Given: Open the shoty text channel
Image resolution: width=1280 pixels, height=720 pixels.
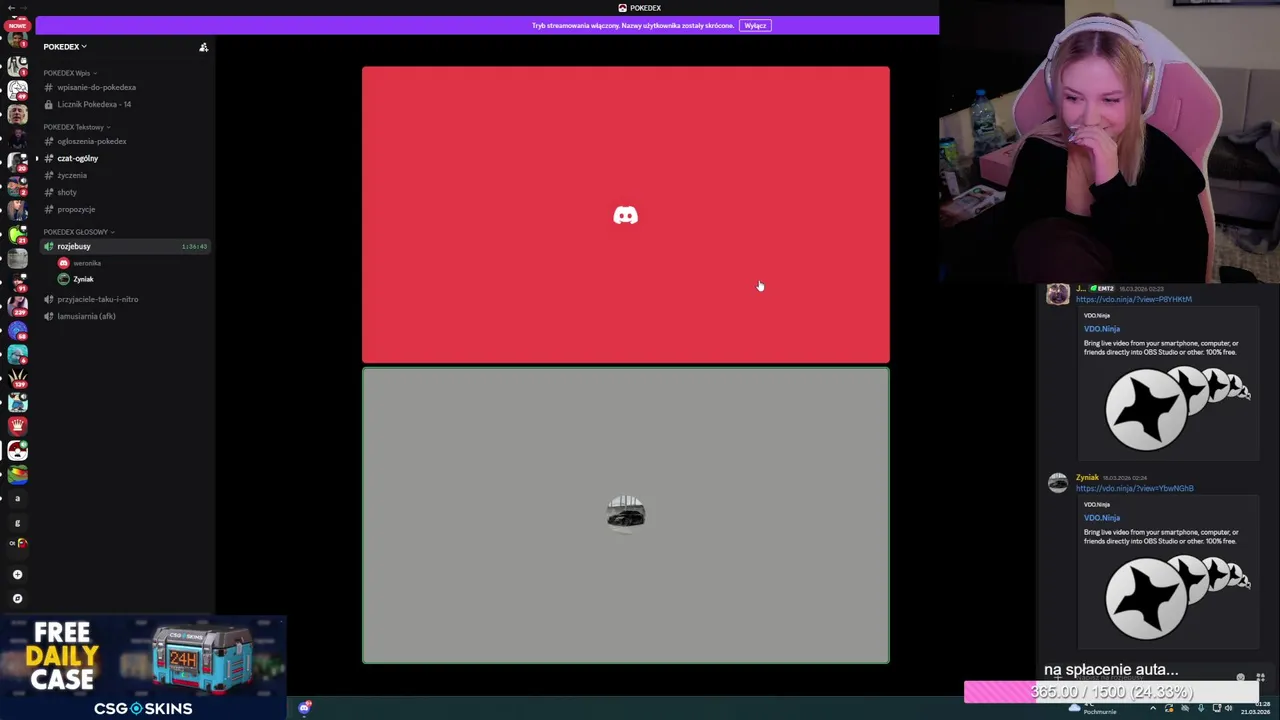Looking at the screenshot, I should coord(125,192).
